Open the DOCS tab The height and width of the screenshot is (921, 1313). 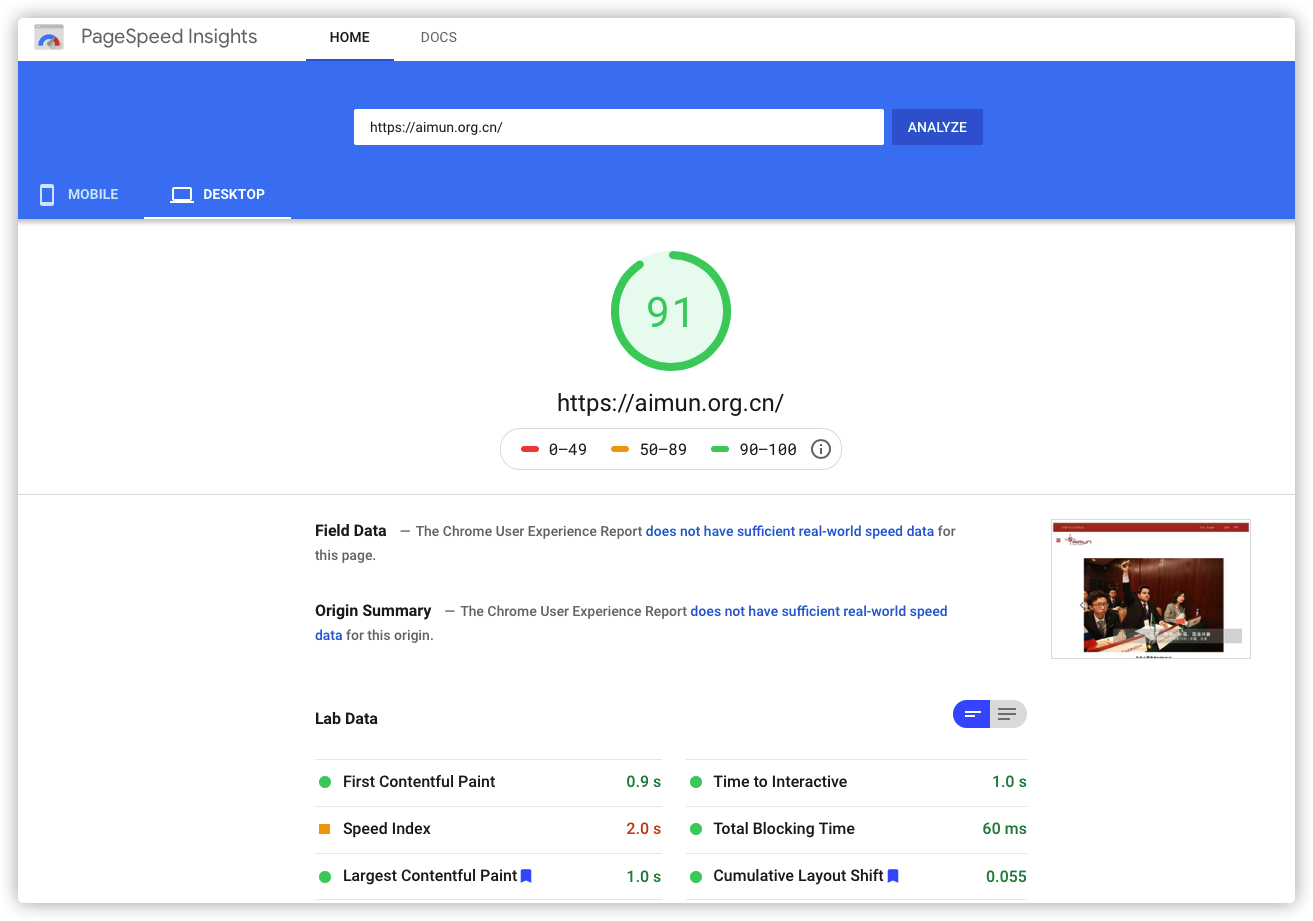439,38
